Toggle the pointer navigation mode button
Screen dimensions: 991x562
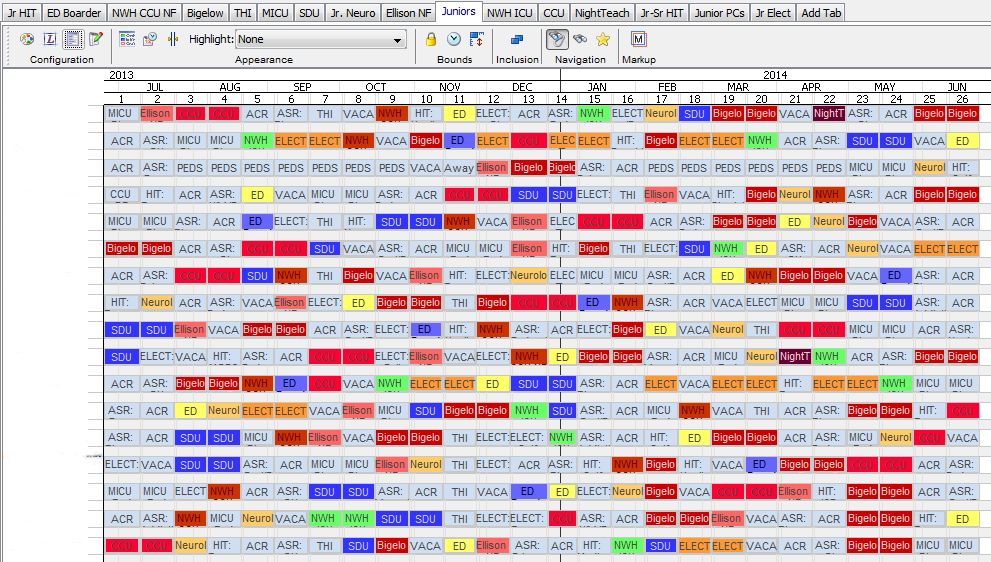pyautogui.click(x=558, y=39)
